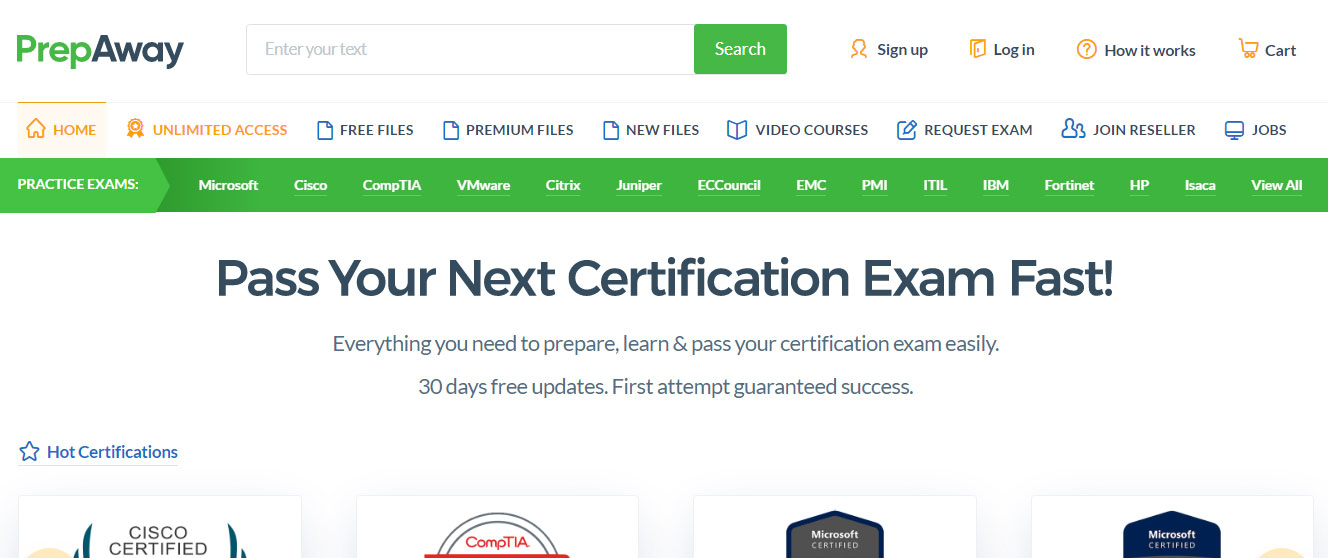
Task: Click the PrepAway logo
Action: click(100, 50)
